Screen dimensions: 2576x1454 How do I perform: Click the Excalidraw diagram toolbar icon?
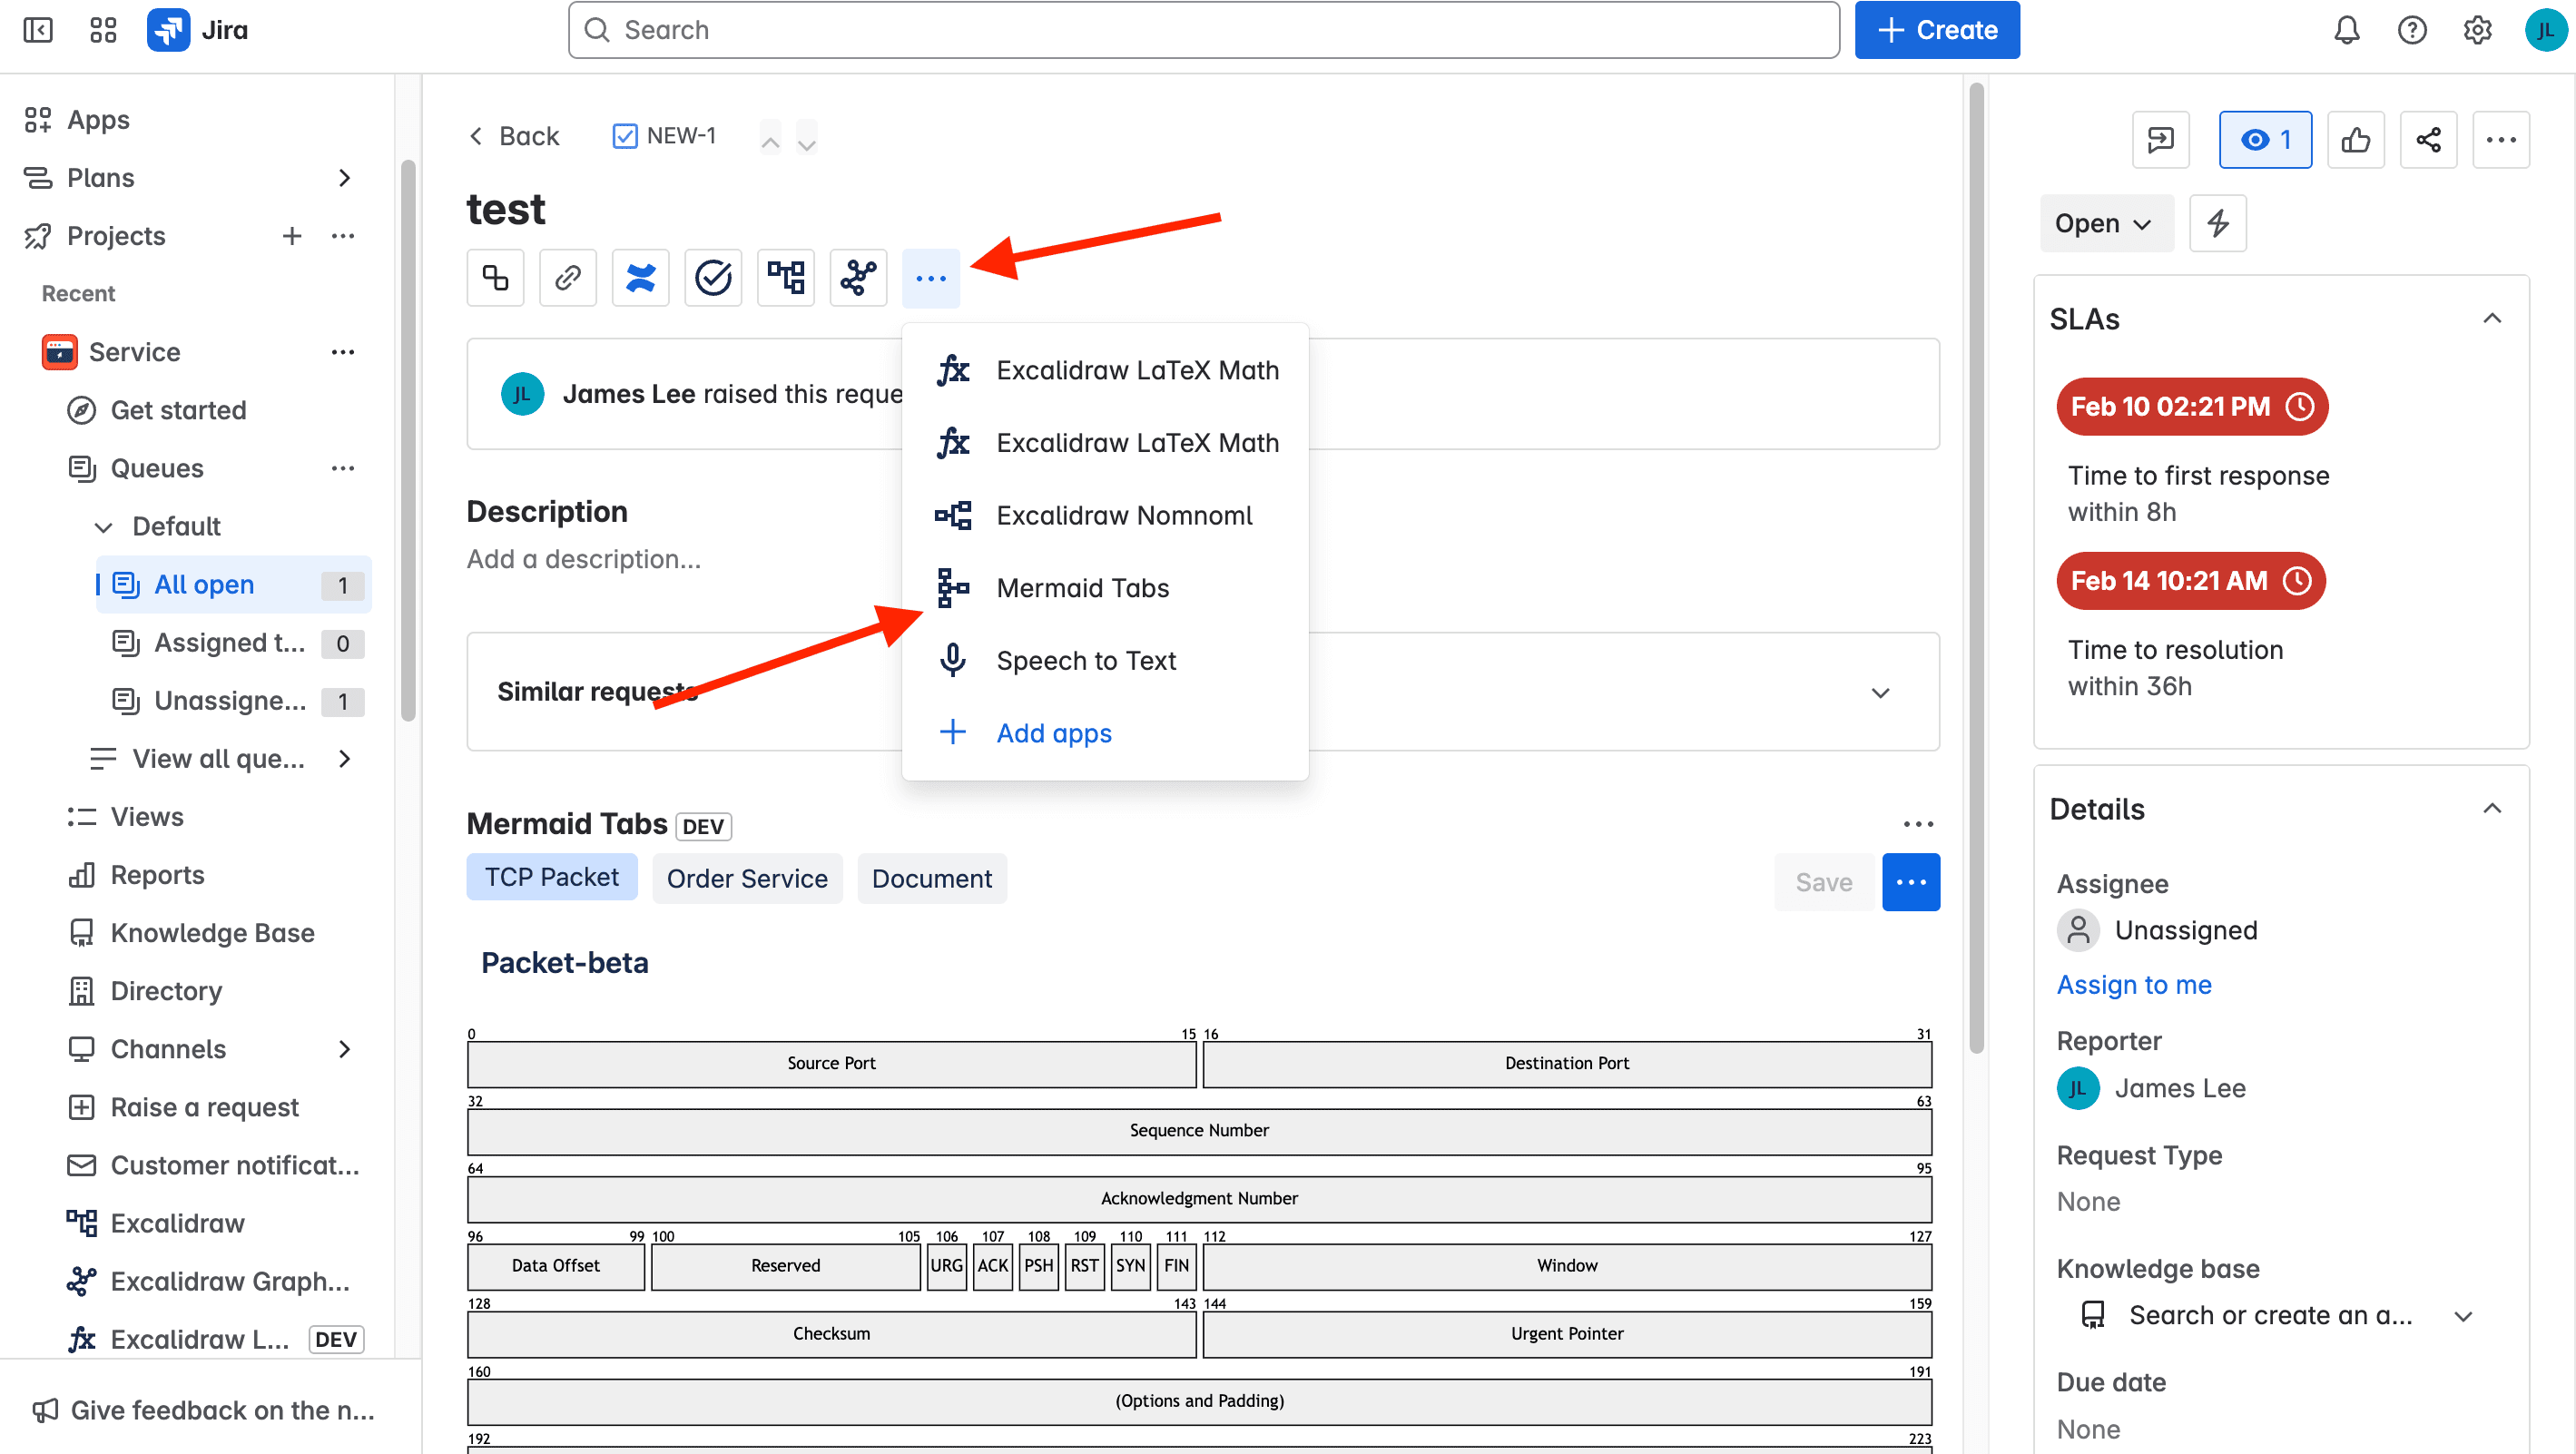tap(786, 277)
